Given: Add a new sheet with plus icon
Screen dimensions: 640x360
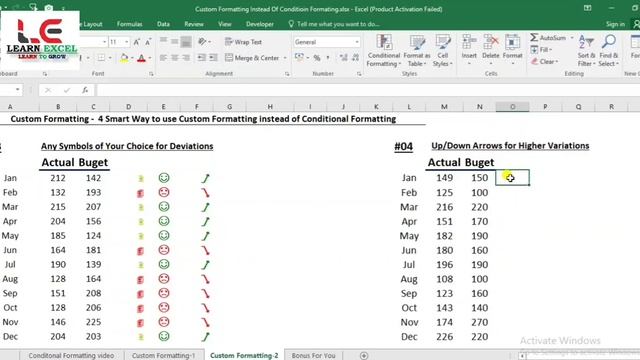Looking at the screenshot, I should [364, 356].
